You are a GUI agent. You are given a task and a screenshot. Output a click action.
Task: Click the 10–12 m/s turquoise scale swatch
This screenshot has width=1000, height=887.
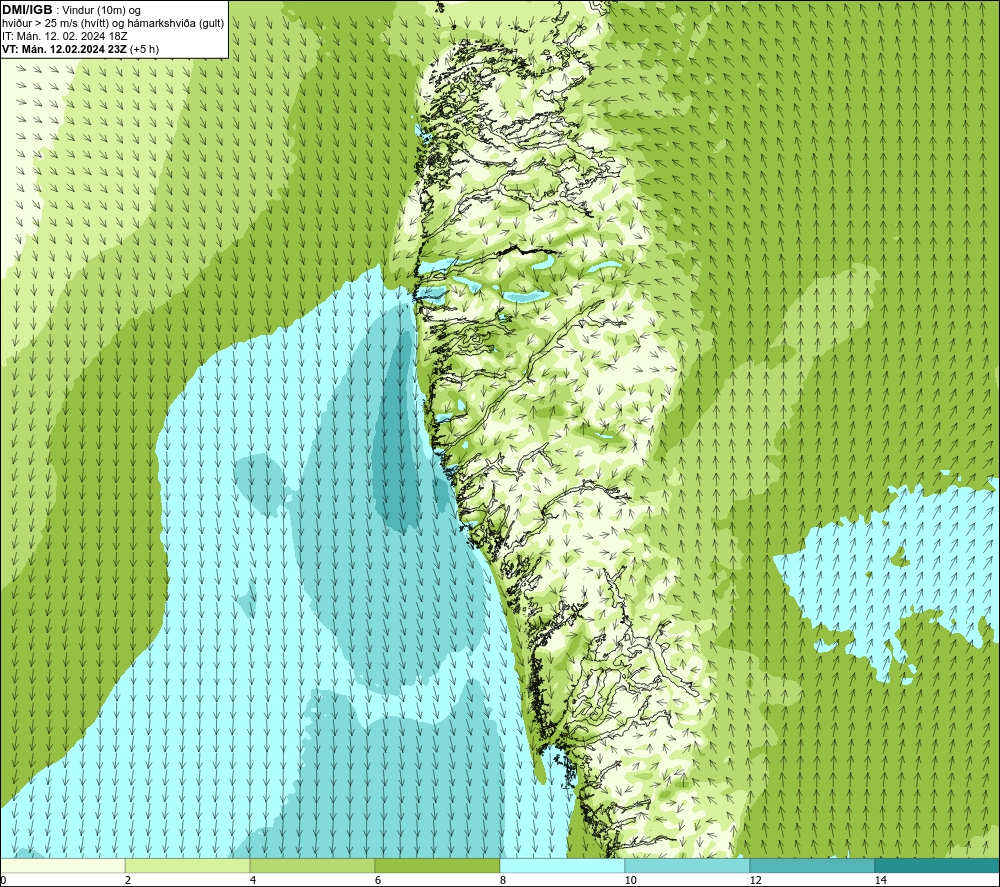click(688, 865)
